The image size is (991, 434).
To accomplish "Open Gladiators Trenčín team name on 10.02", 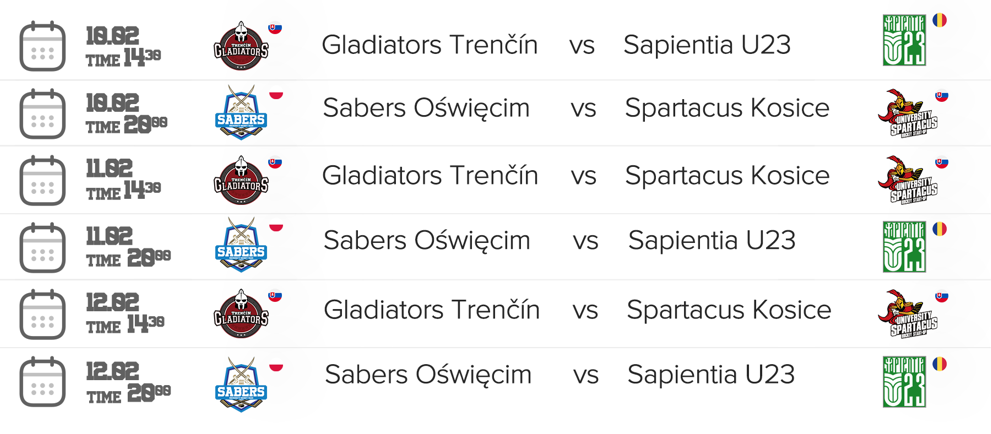I will click(x=429, y=45).
